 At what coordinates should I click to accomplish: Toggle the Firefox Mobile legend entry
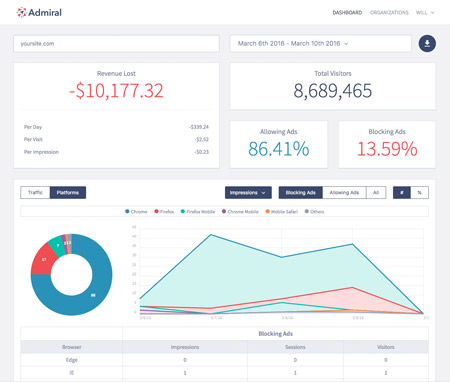tap(198, 211)
